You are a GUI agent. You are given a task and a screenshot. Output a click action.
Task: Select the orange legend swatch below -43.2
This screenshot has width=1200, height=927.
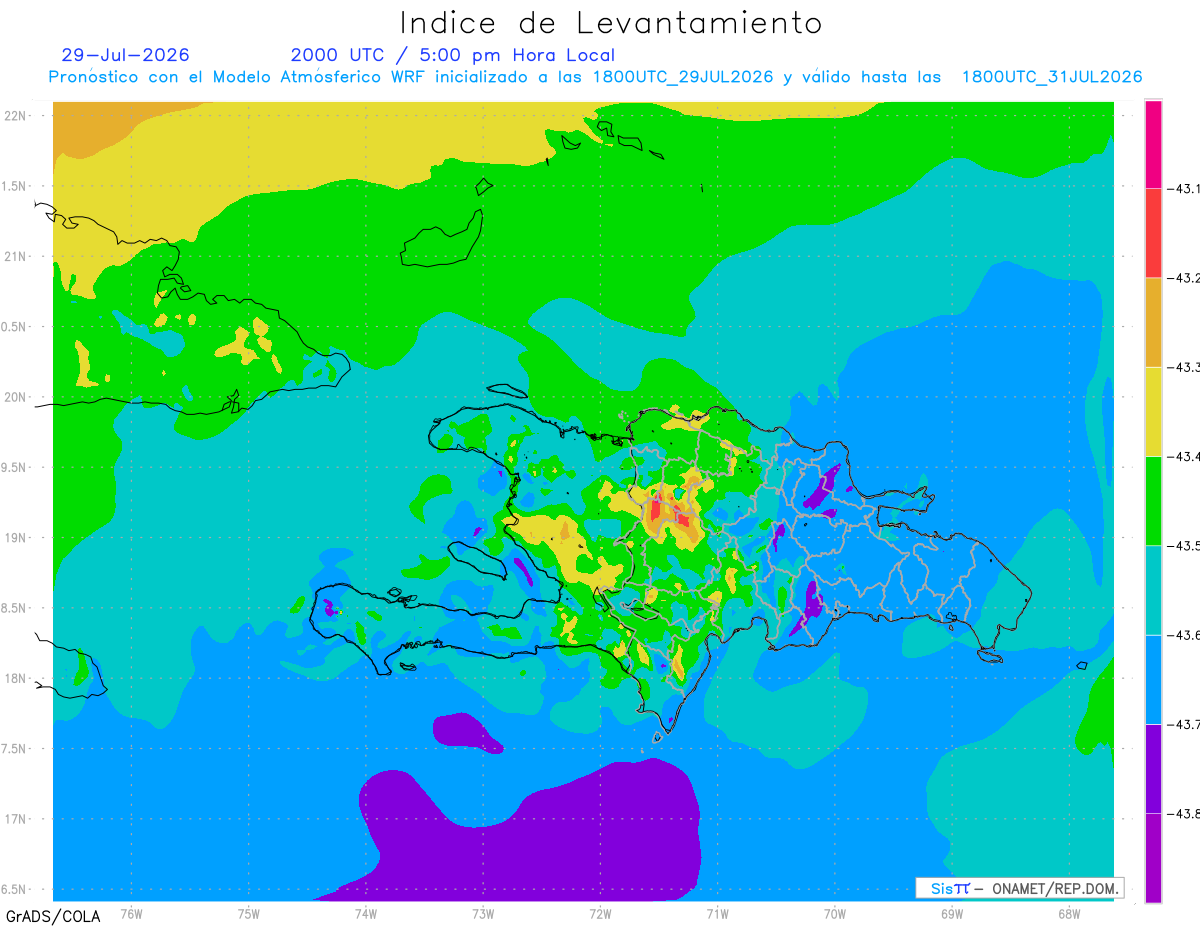(x=1153, y=322)
